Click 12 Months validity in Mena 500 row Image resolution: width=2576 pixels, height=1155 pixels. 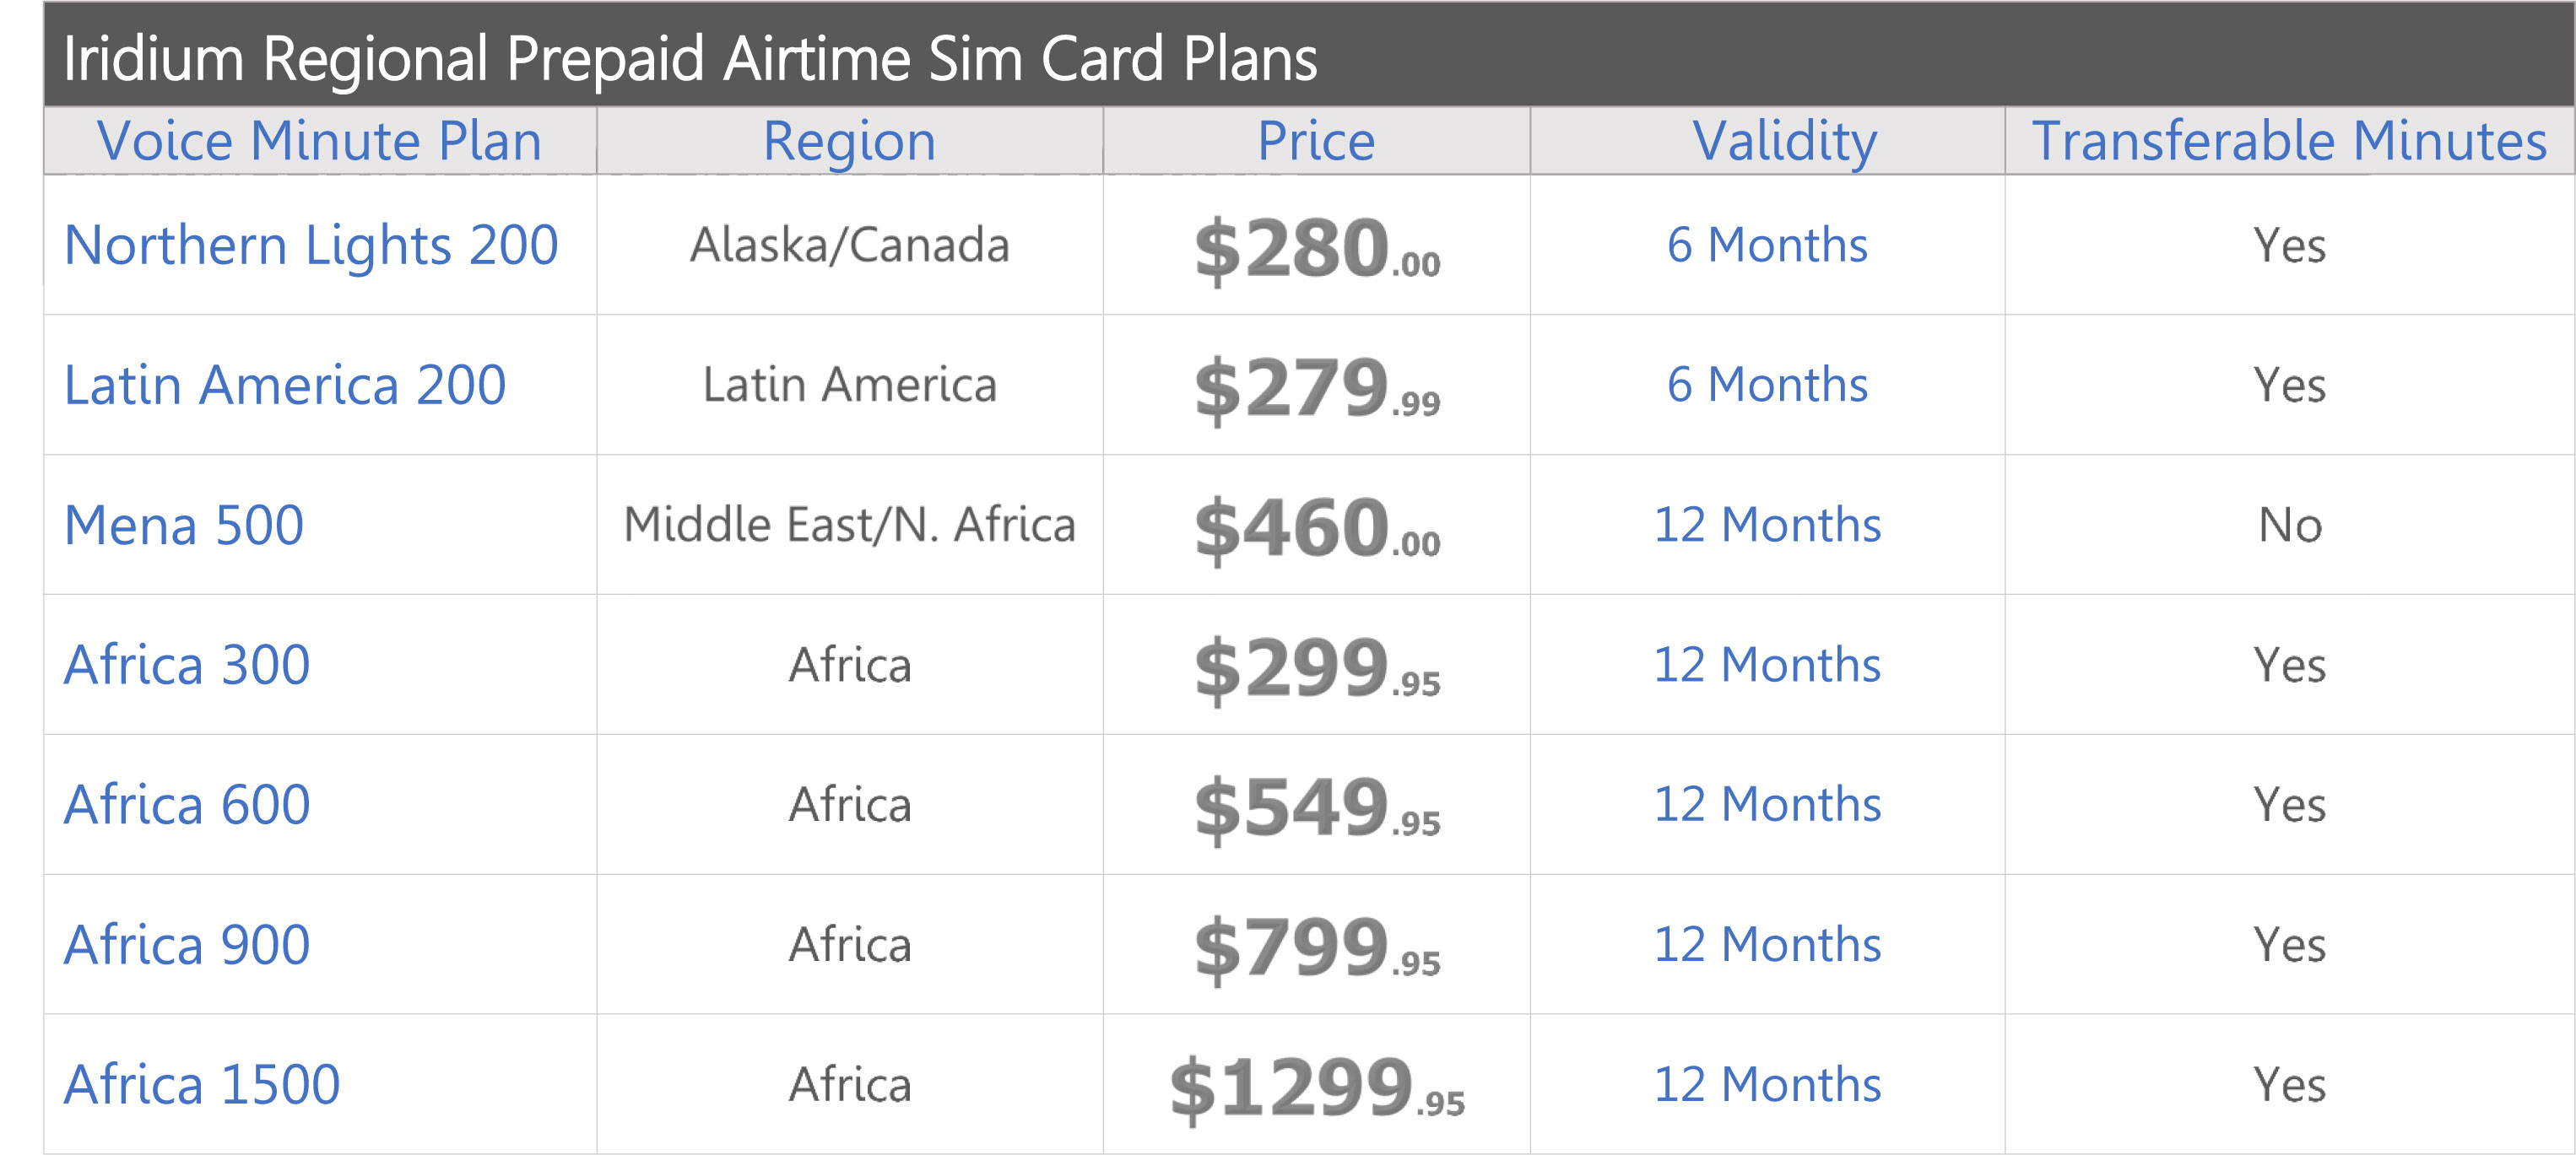[x=1767, y=525]
